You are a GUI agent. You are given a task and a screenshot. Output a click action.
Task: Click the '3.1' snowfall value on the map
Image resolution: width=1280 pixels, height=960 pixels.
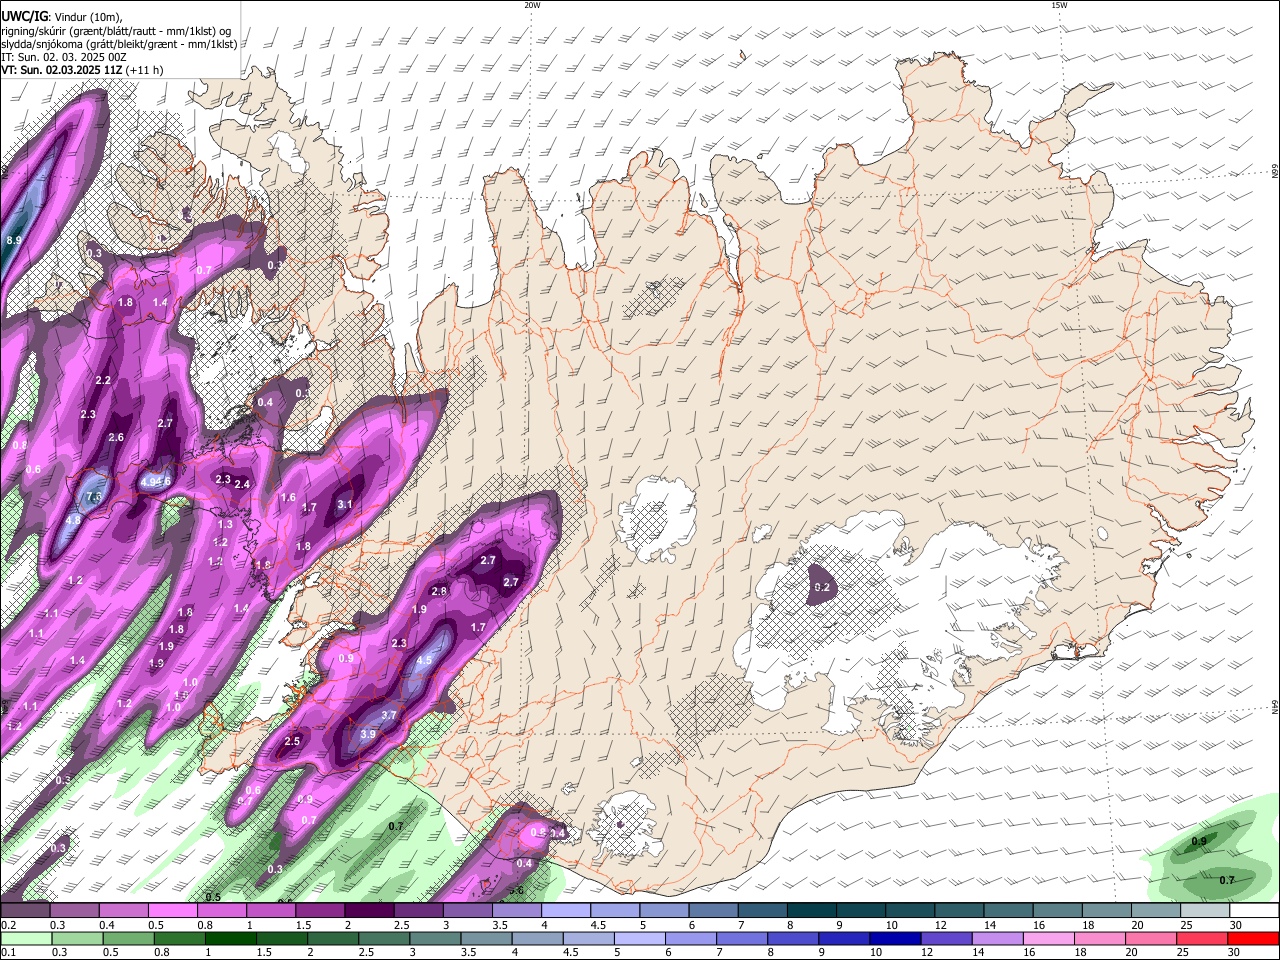coord(345,504)
